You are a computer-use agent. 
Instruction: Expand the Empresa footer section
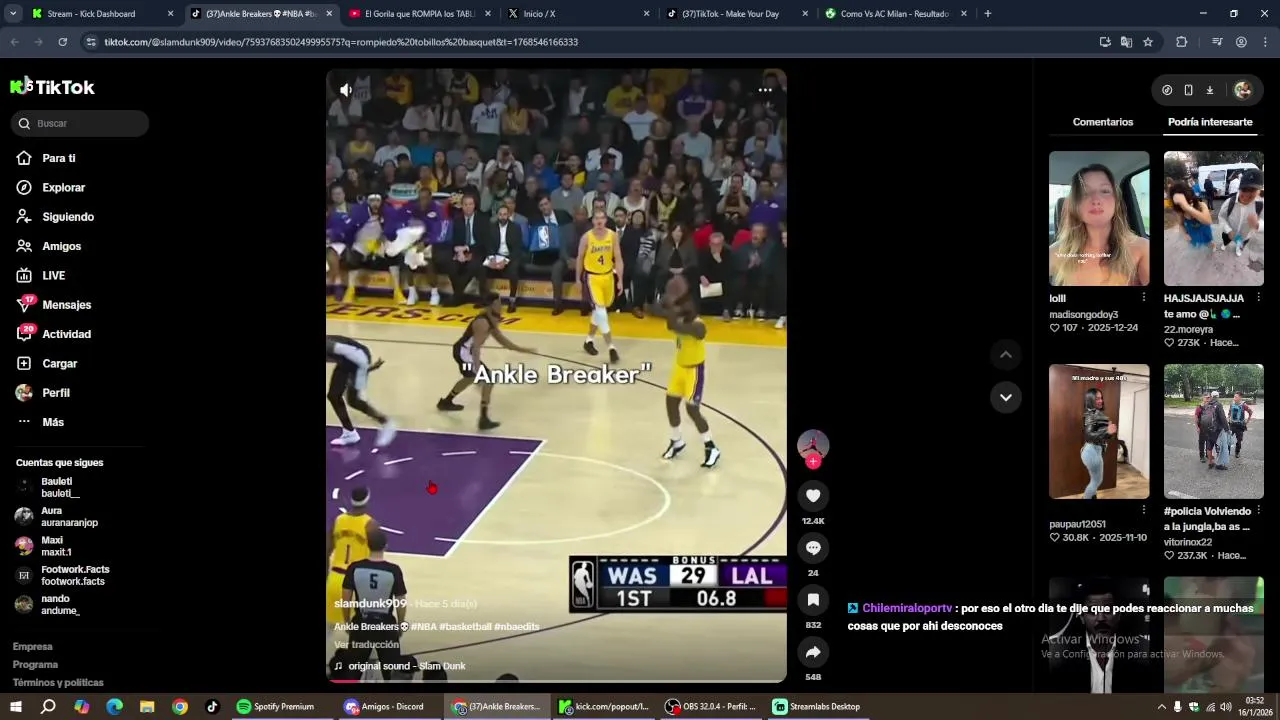tap(33, 647)
